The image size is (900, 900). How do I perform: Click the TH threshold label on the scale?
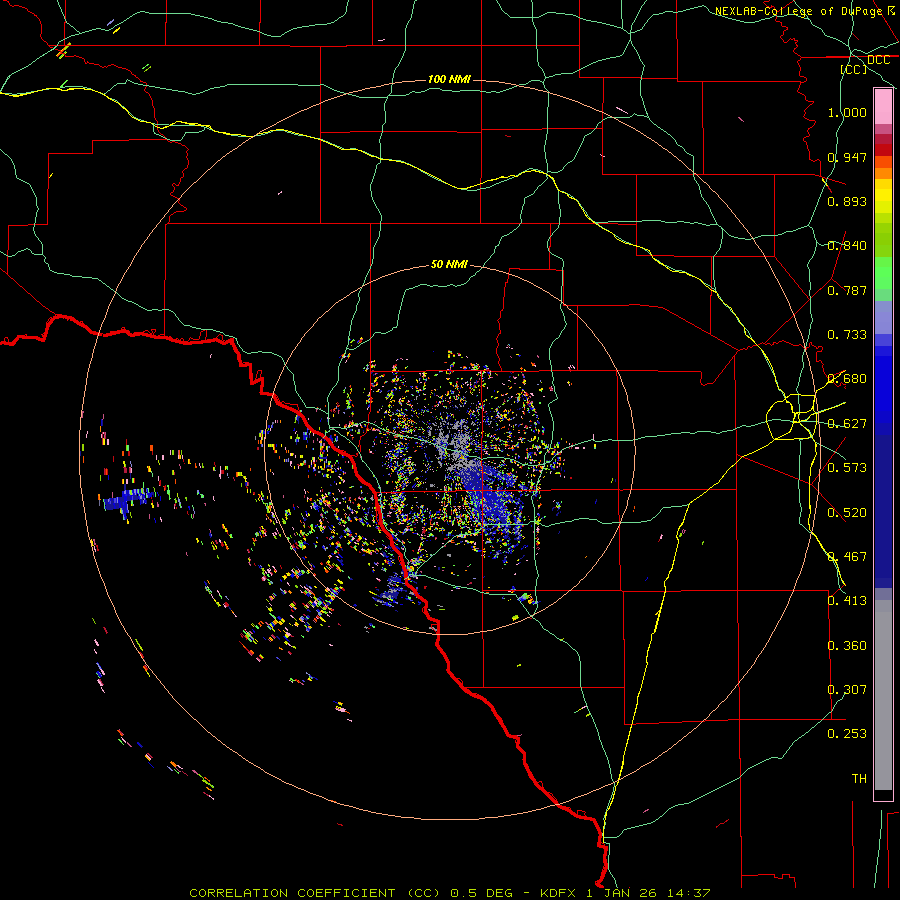pyautogui.click(x=859, y=779)
